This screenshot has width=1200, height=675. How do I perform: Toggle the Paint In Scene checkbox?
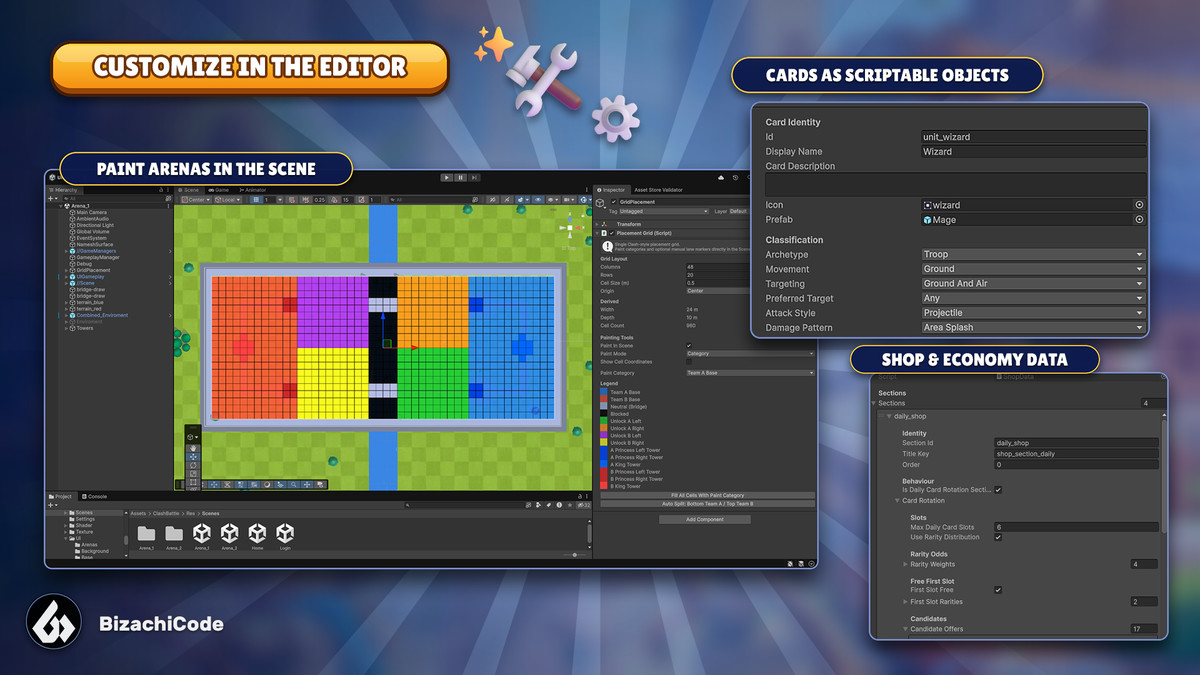click(689, 346)
